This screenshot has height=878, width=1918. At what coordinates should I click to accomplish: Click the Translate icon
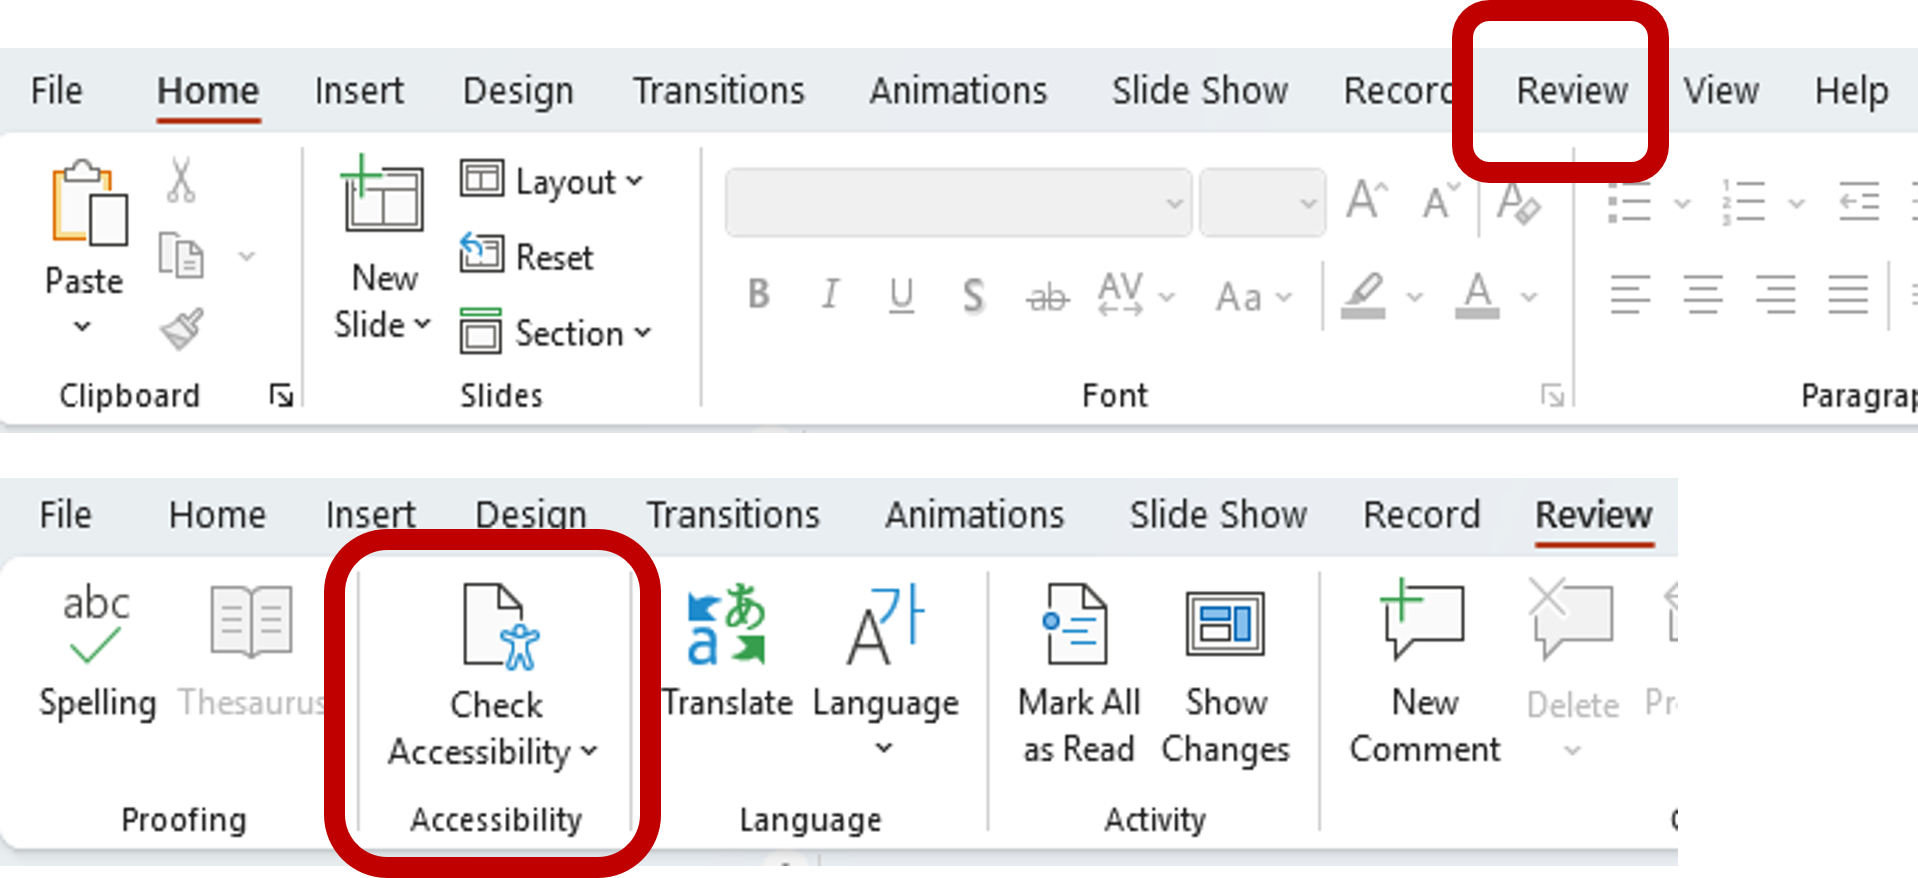(726, 625)
